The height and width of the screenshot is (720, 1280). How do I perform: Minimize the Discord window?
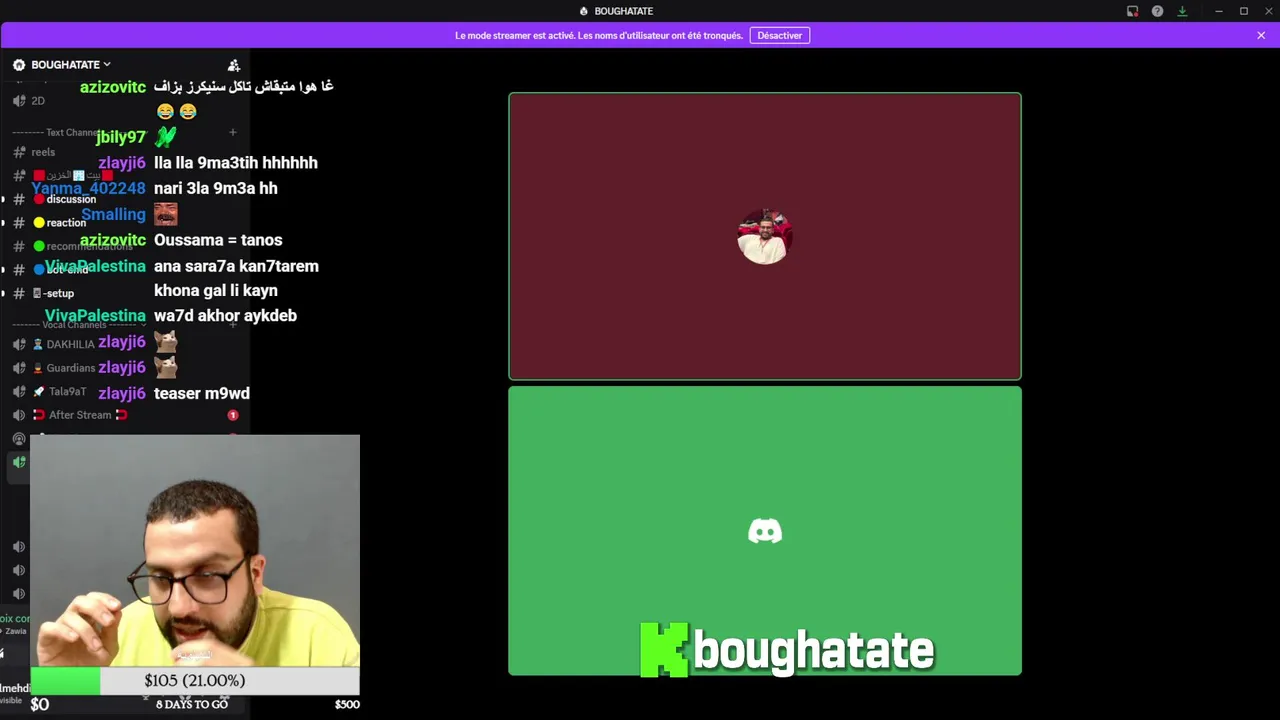pos(1218,11)
